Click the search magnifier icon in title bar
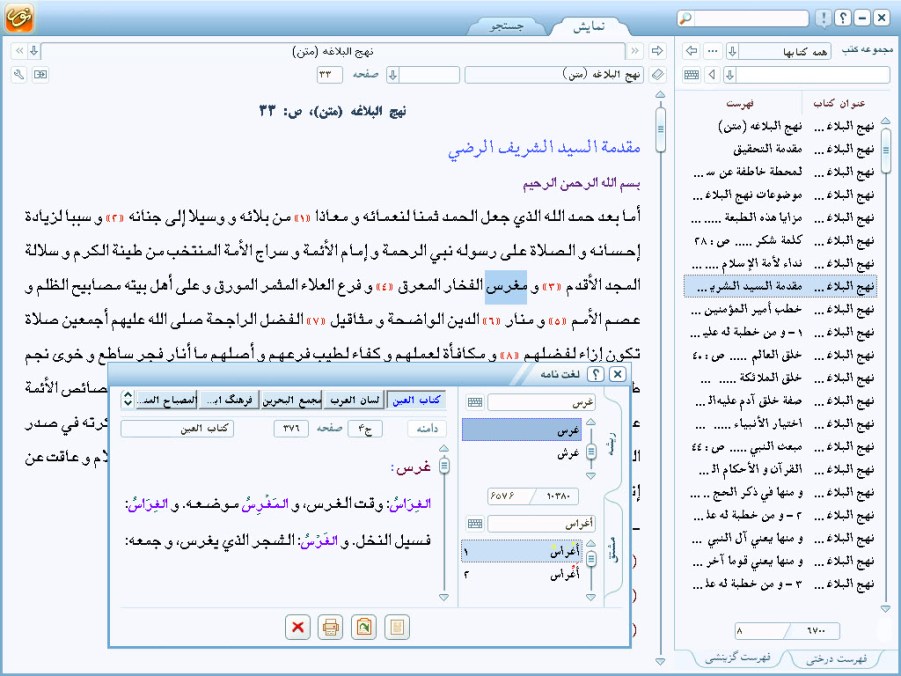This screenshot has width=901, height=676. tap(686, 18)
